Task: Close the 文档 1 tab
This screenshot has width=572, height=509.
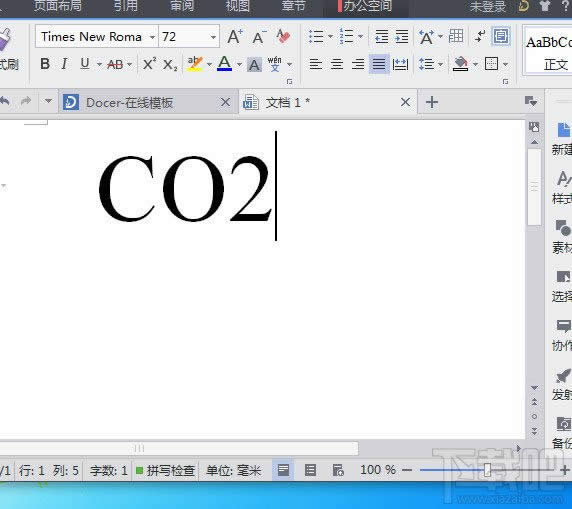Action: click(405, 102)
